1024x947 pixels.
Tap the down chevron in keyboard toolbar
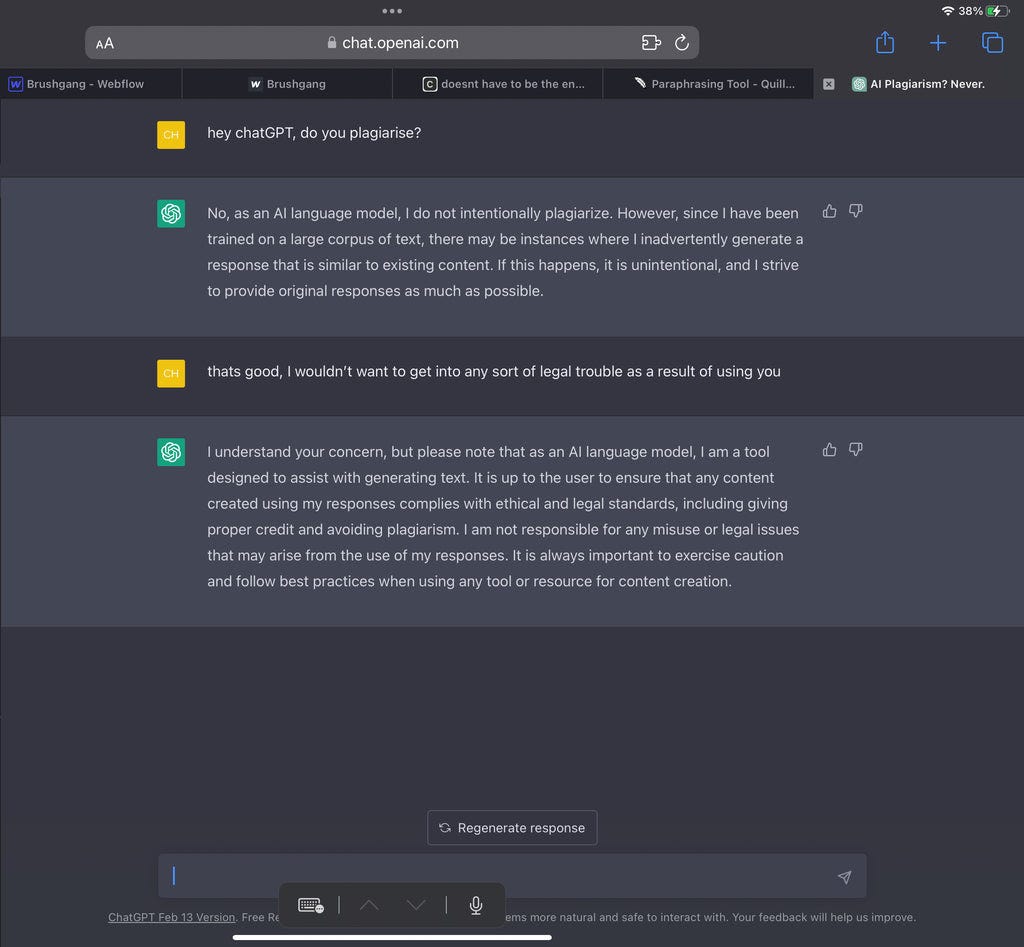point(416,905)
